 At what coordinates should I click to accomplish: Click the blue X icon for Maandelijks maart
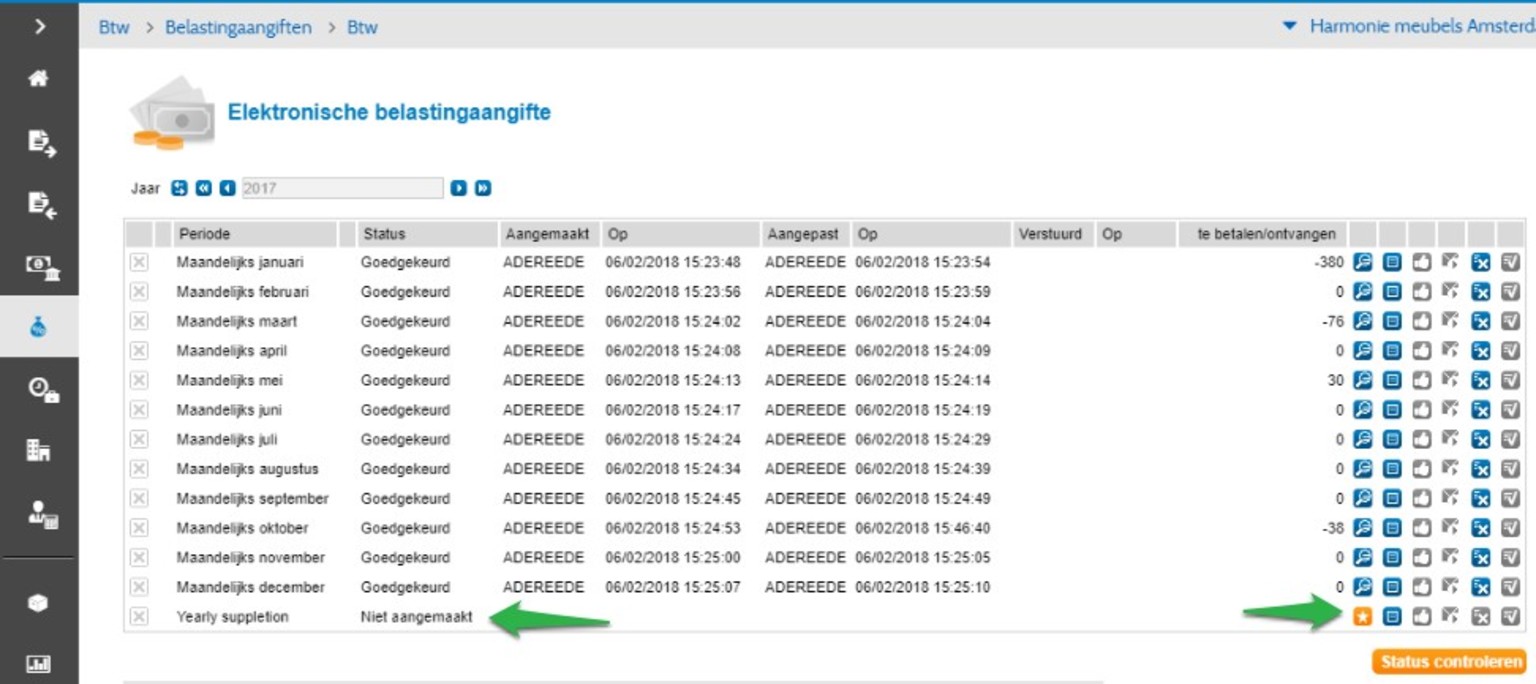tap(1481, 322)
